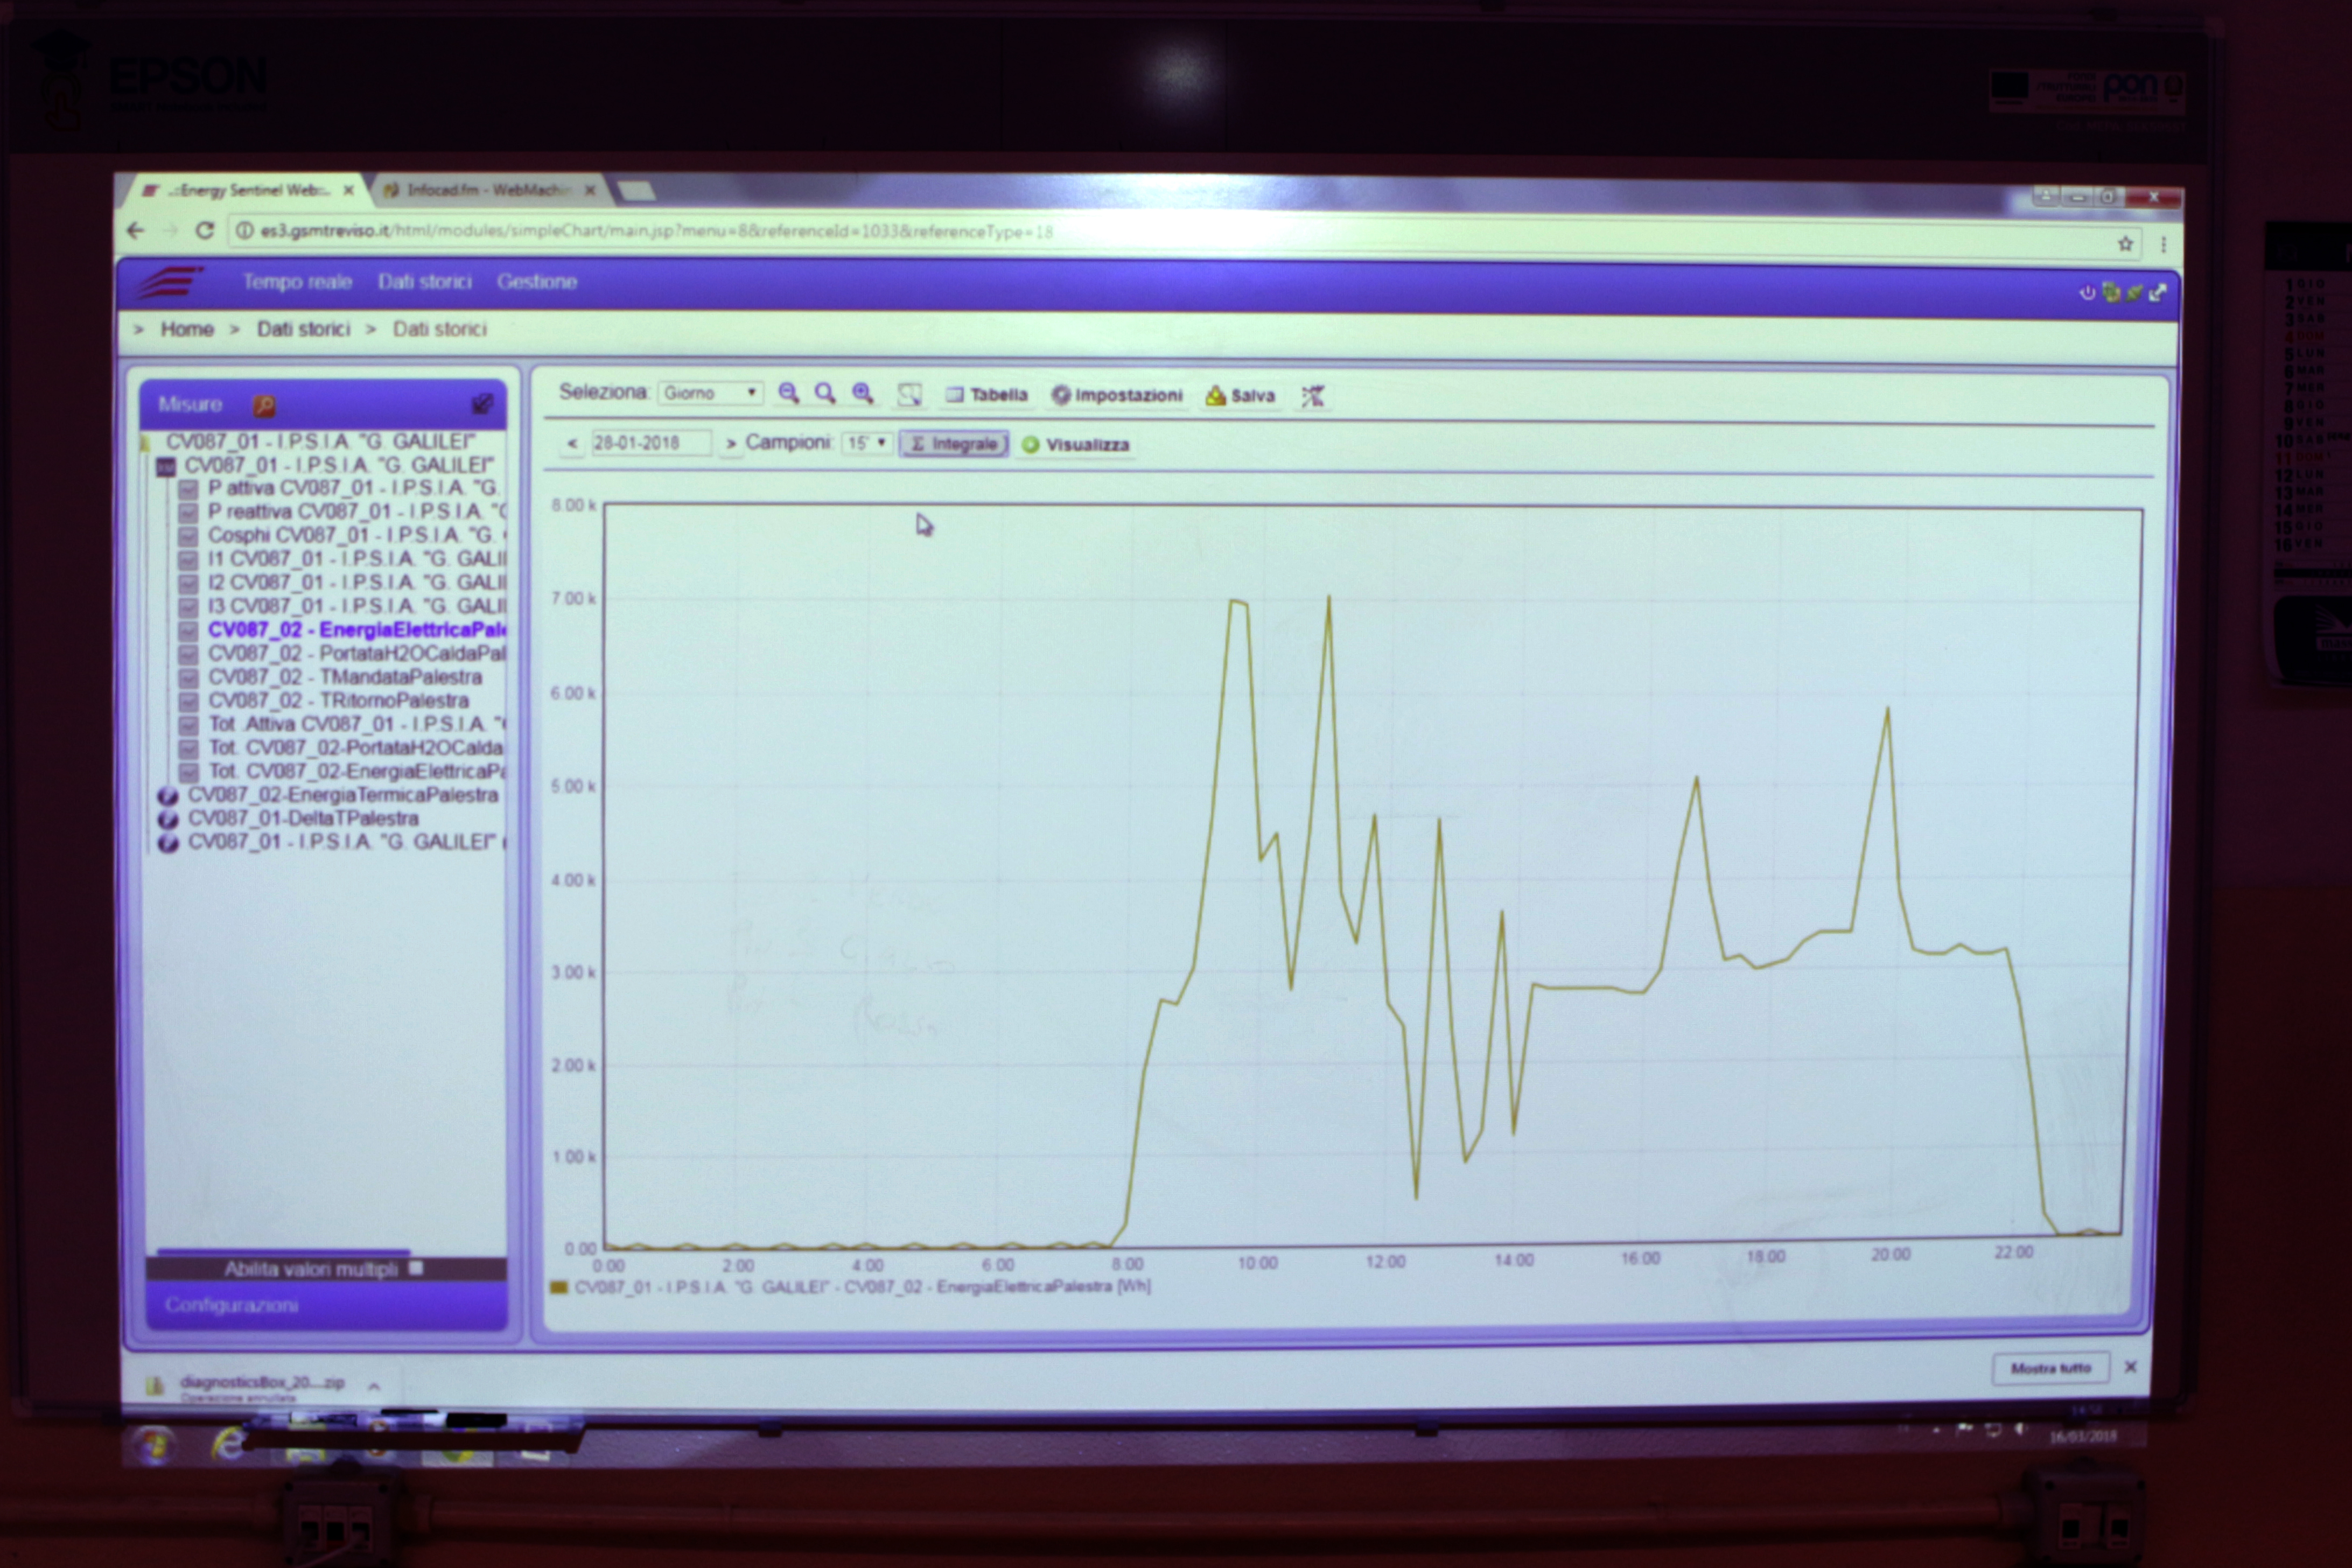
Task: Click the Mostra tutto downloads button
Action: (2051, 1368)
